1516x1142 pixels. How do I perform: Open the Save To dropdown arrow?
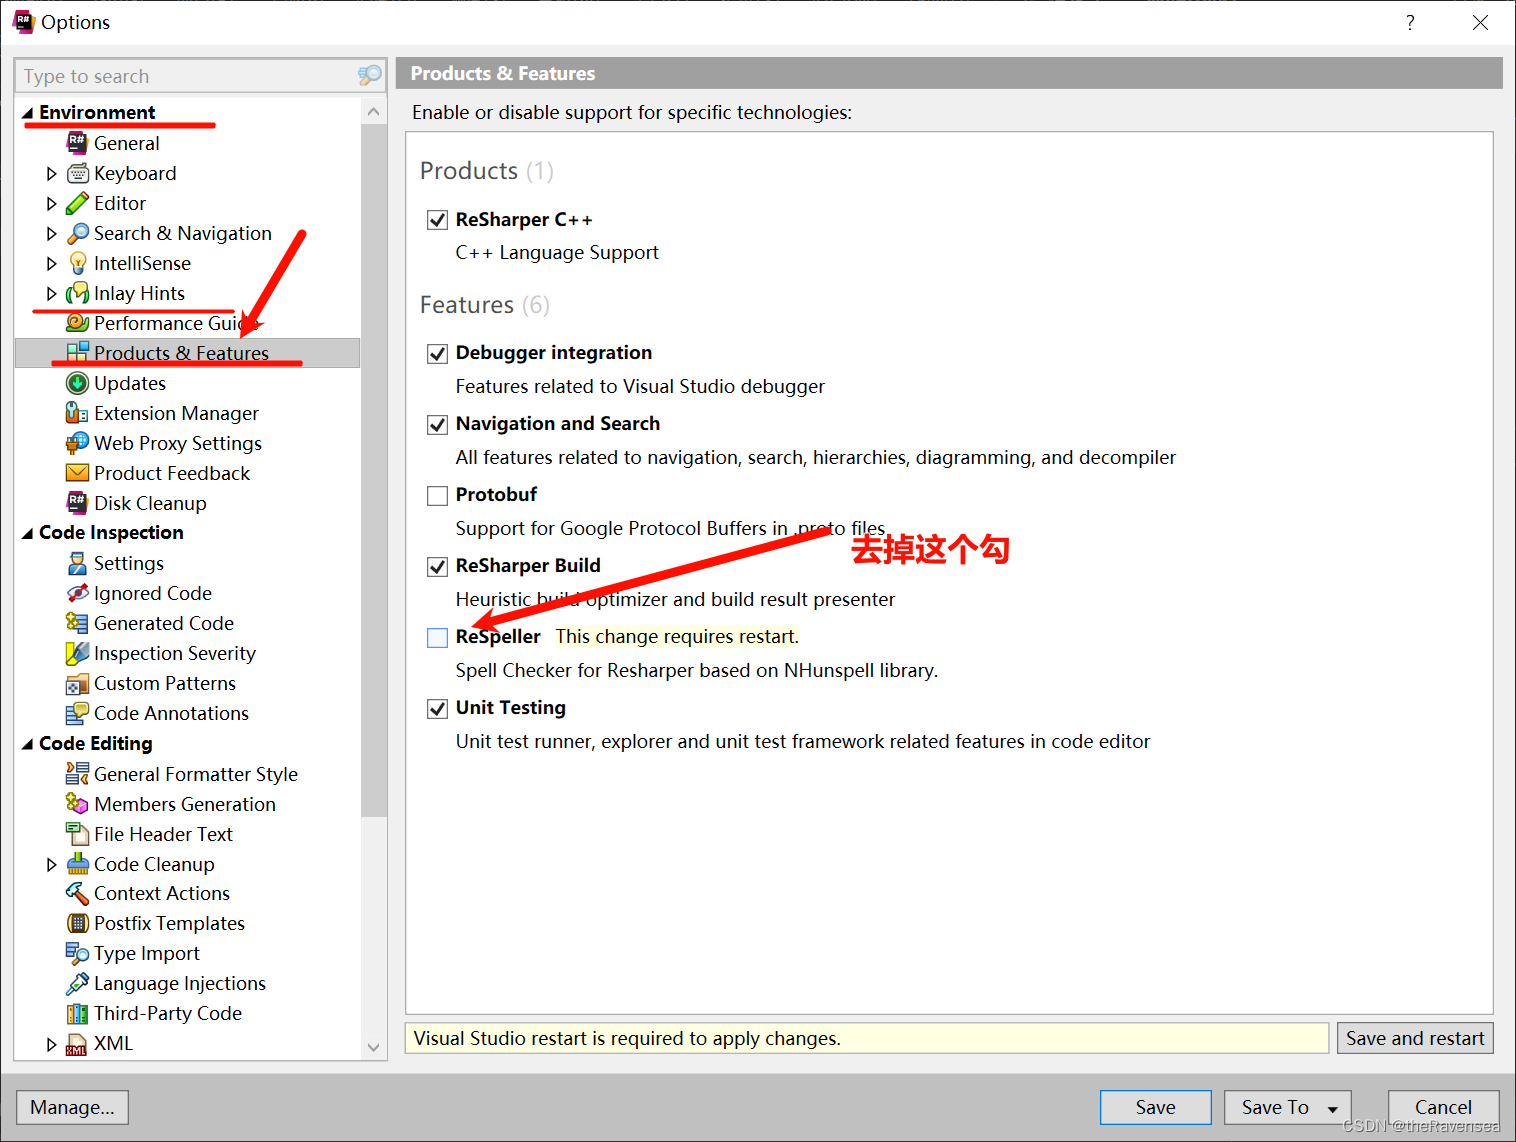pos(1333,1108)
